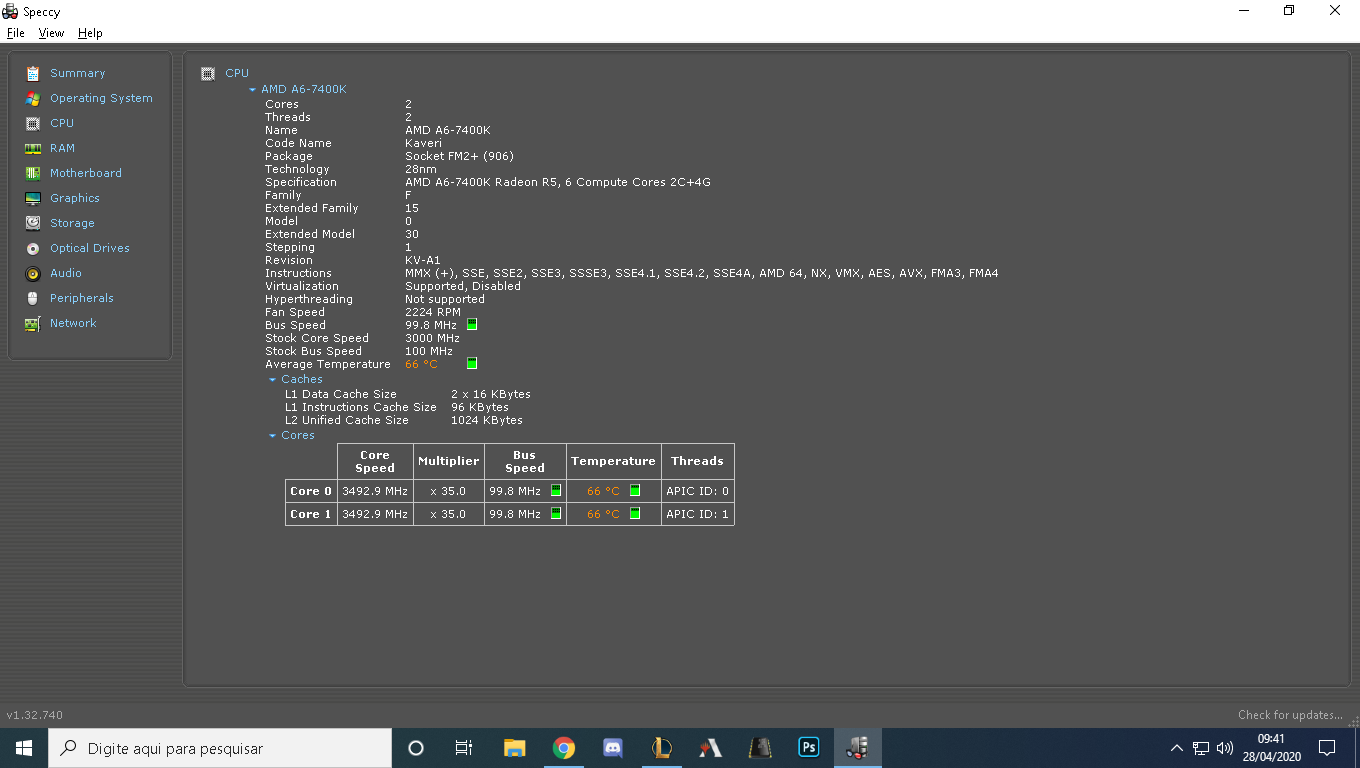
Task: Click green graph icon next to Bus Speed 99.8 MHz row
Action: (x=472, y=325)
